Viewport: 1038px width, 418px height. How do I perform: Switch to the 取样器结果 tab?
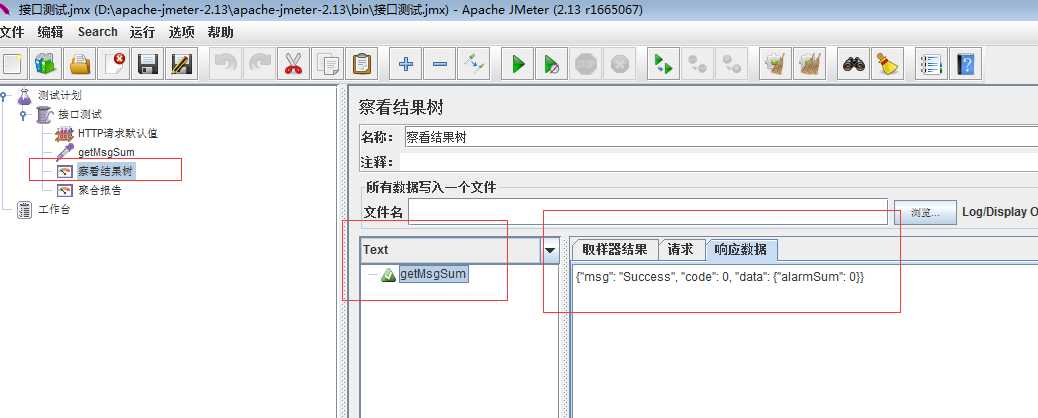pos(615,250)
